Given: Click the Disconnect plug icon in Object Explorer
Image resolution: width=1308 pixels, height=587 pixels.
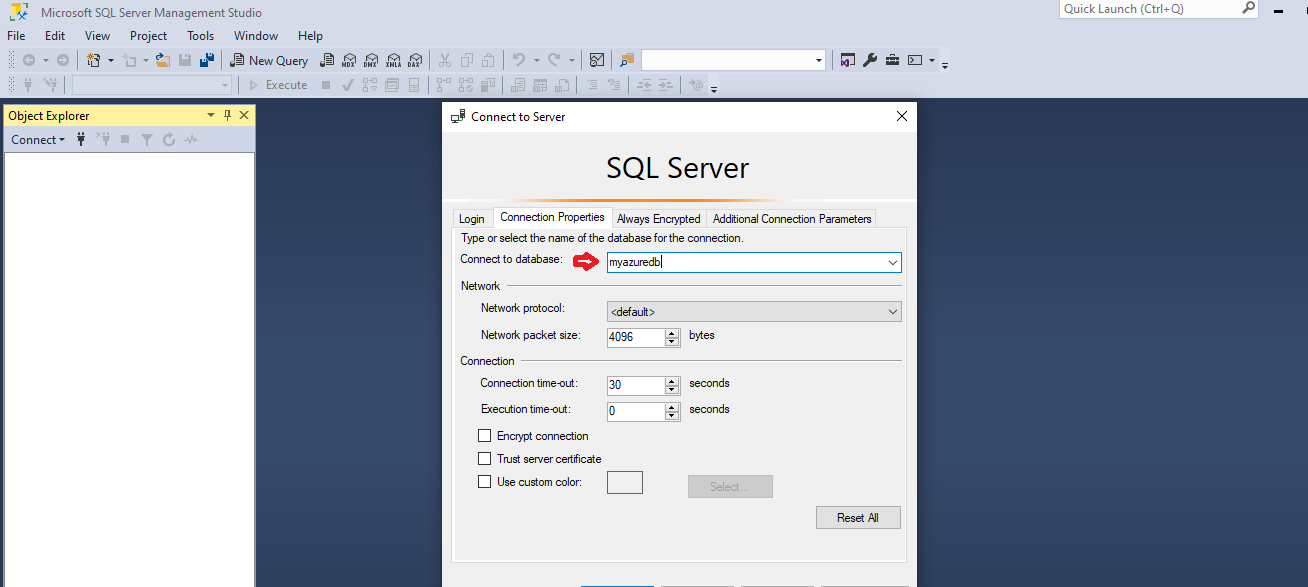Looking at the screenshot, I should point(103,140).
